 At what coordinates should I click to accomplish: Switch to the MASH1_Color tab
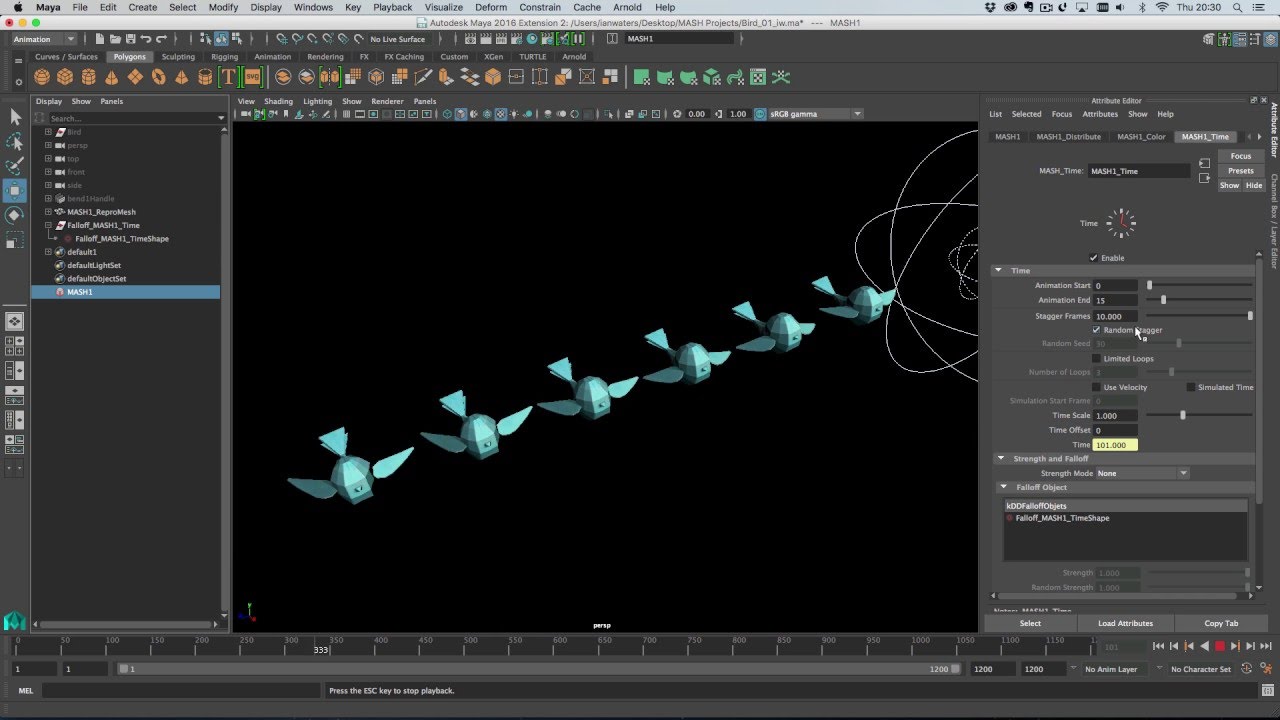click(x=1141, y=137)
